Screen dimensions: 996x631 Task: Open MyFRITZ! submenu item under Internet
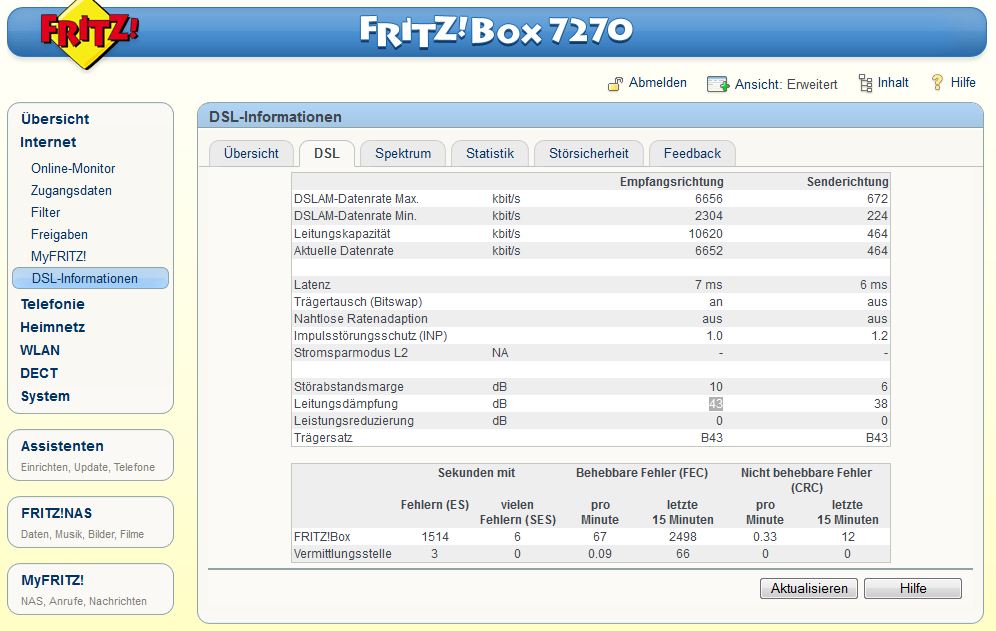58,256
